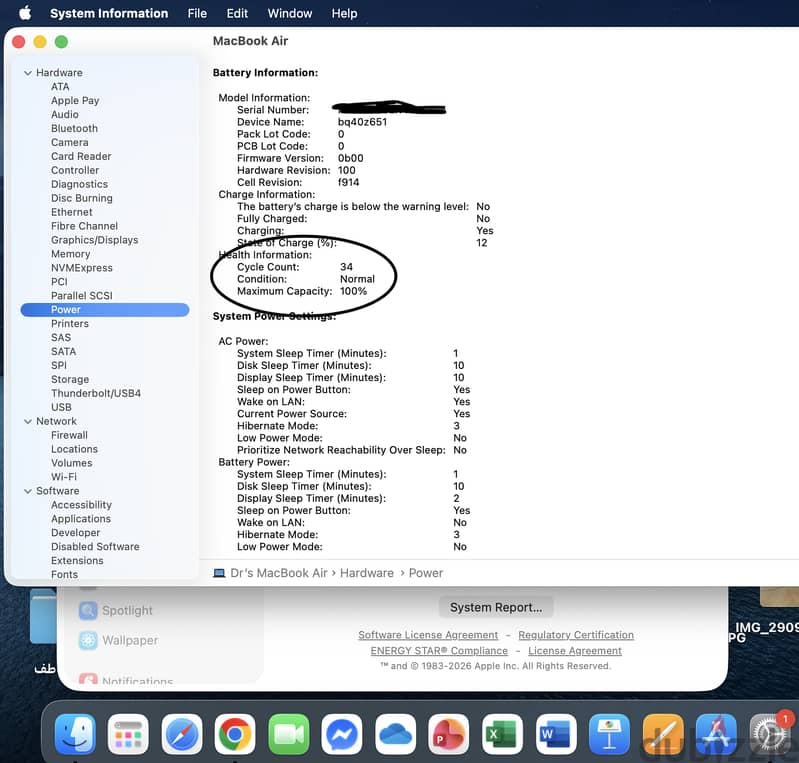Launch Safari from the Dock
Image resolution: width=799 pixels, height=763 pixels.
point(181,734)
